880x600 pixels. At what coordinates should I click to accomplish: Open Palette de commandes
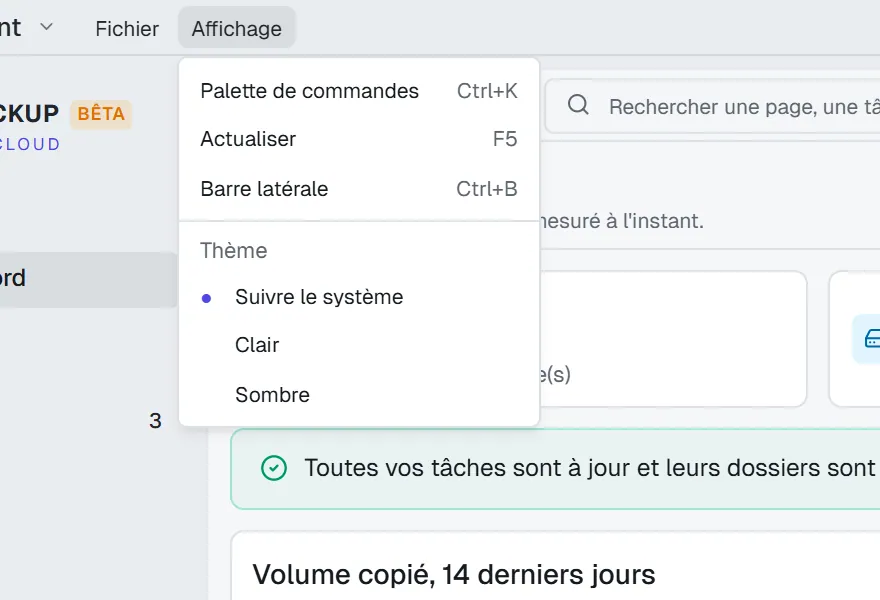point(359,91)
